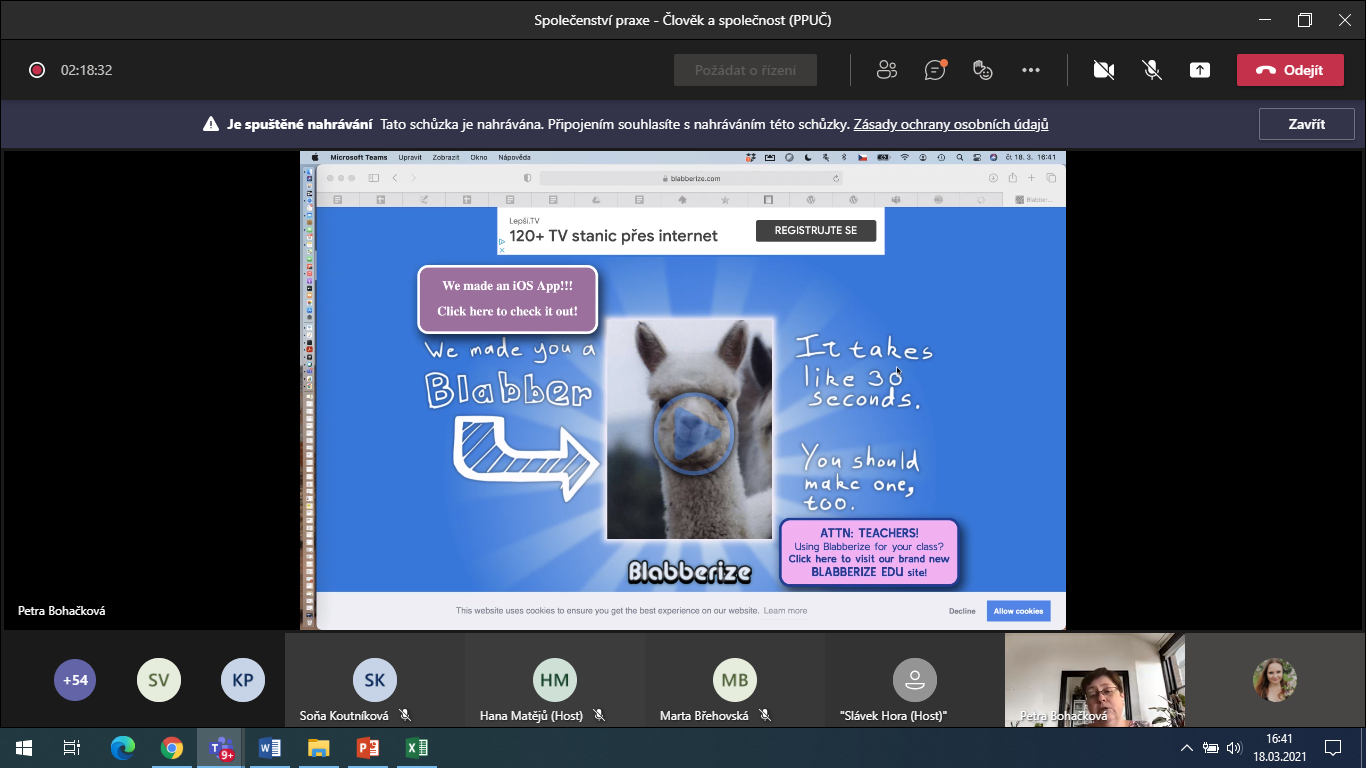Toggle the camera on
Viewport: 1366px width, 768px height.
[1103, 70]
